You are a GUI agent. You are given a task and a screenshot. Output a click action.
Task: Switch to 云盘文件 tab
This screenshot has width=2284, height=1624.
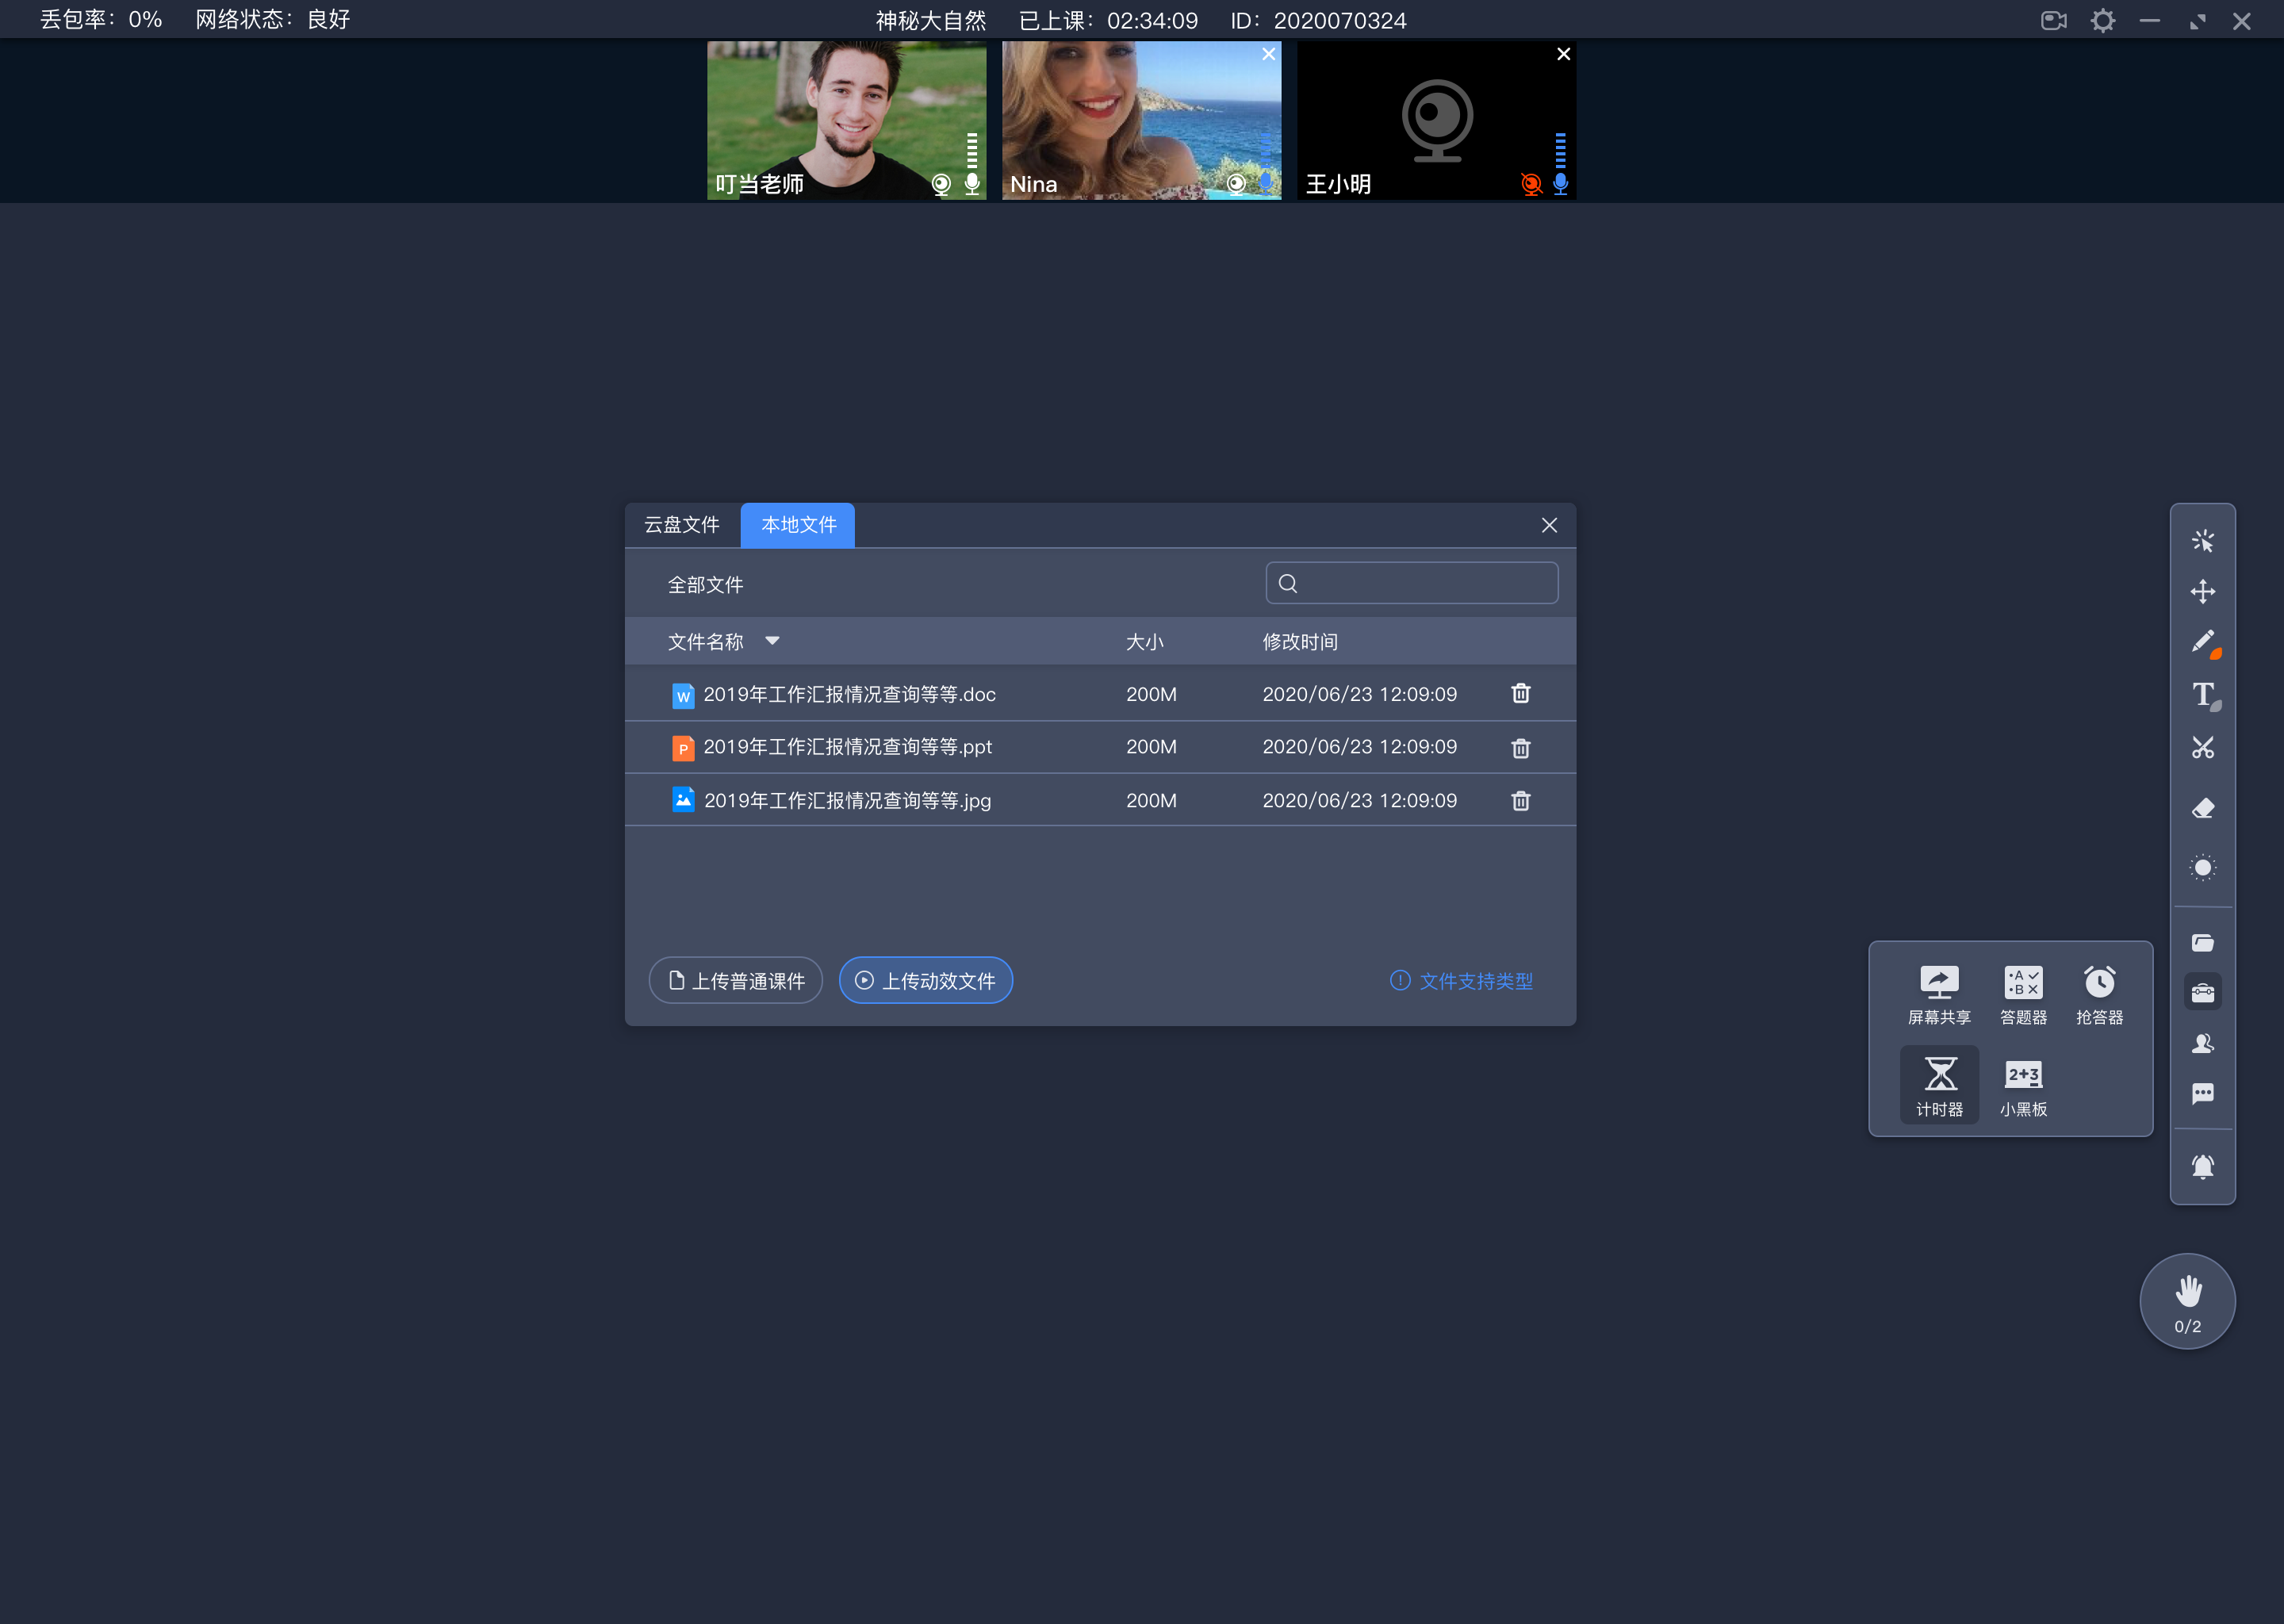pyautogui.click(x=684, y=524)
